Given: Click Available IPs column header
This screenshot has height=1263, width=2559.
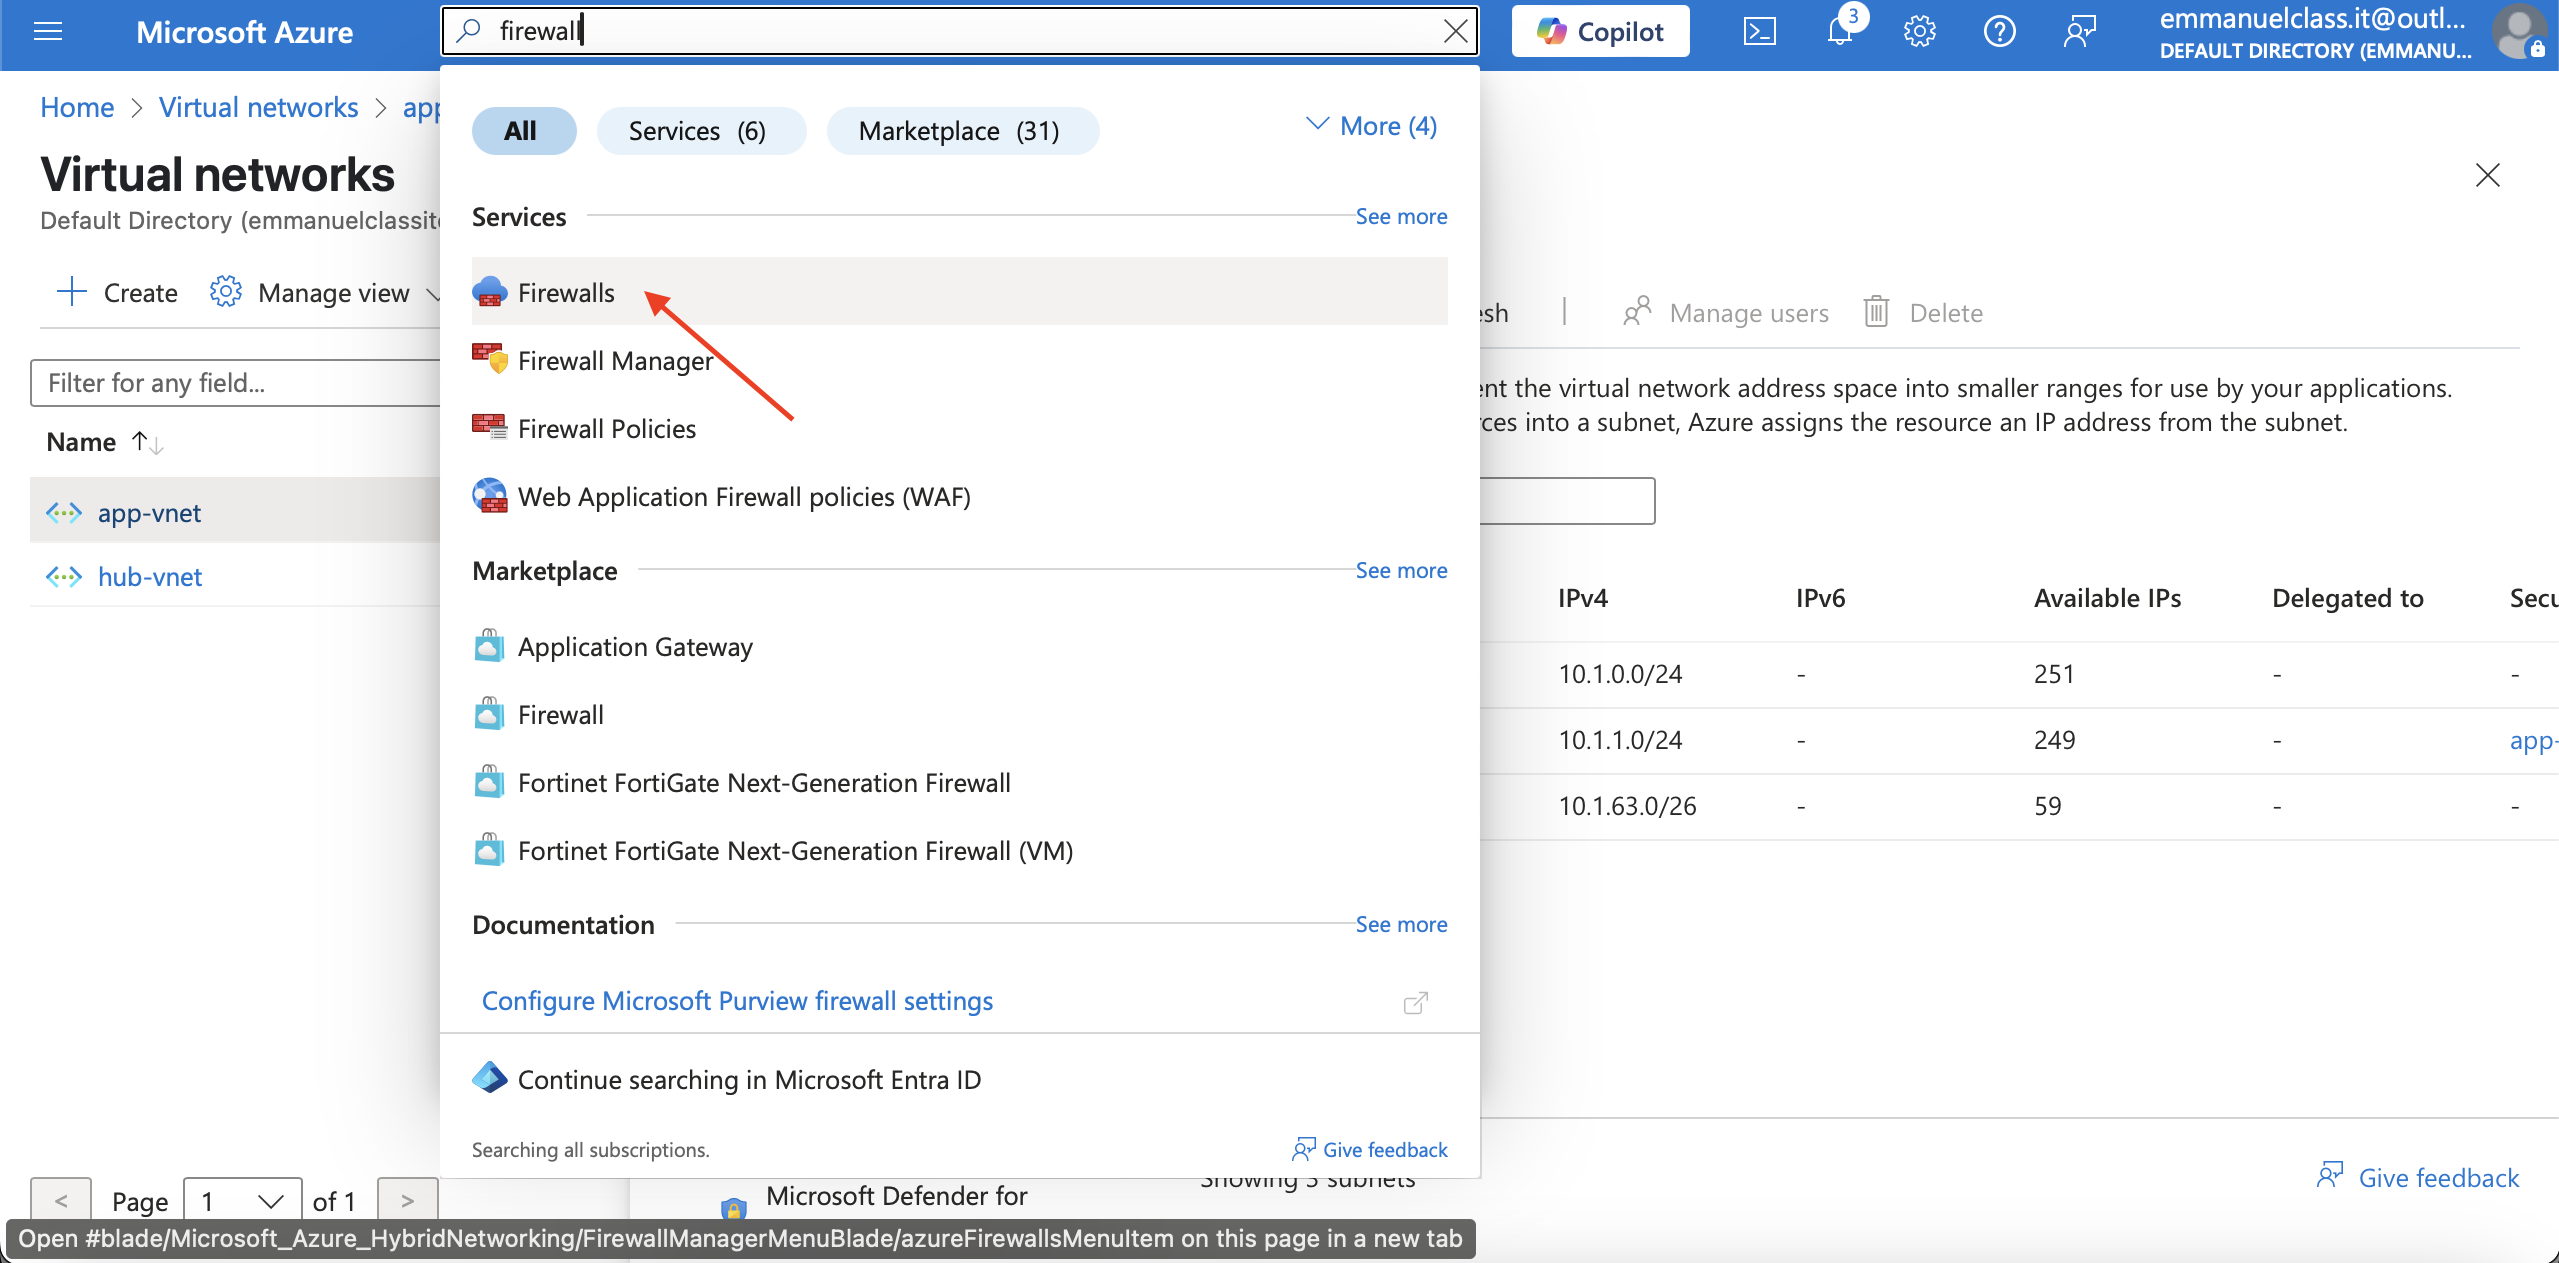Looking at the screenshot, I should tap(2107, 598).
